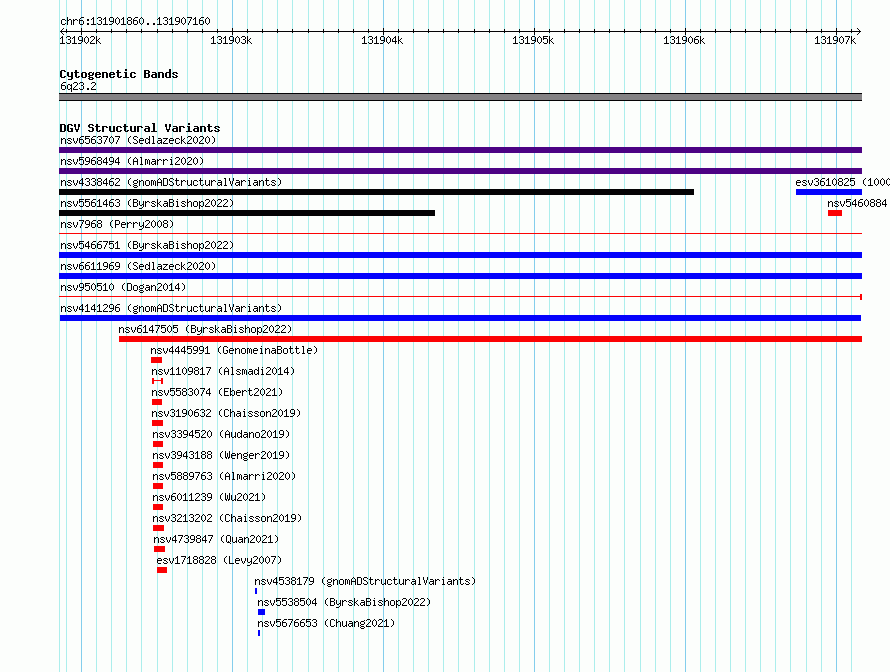Open the nsv5583074 (Ebert2021) label
The image size is (890, 672).
217,392
